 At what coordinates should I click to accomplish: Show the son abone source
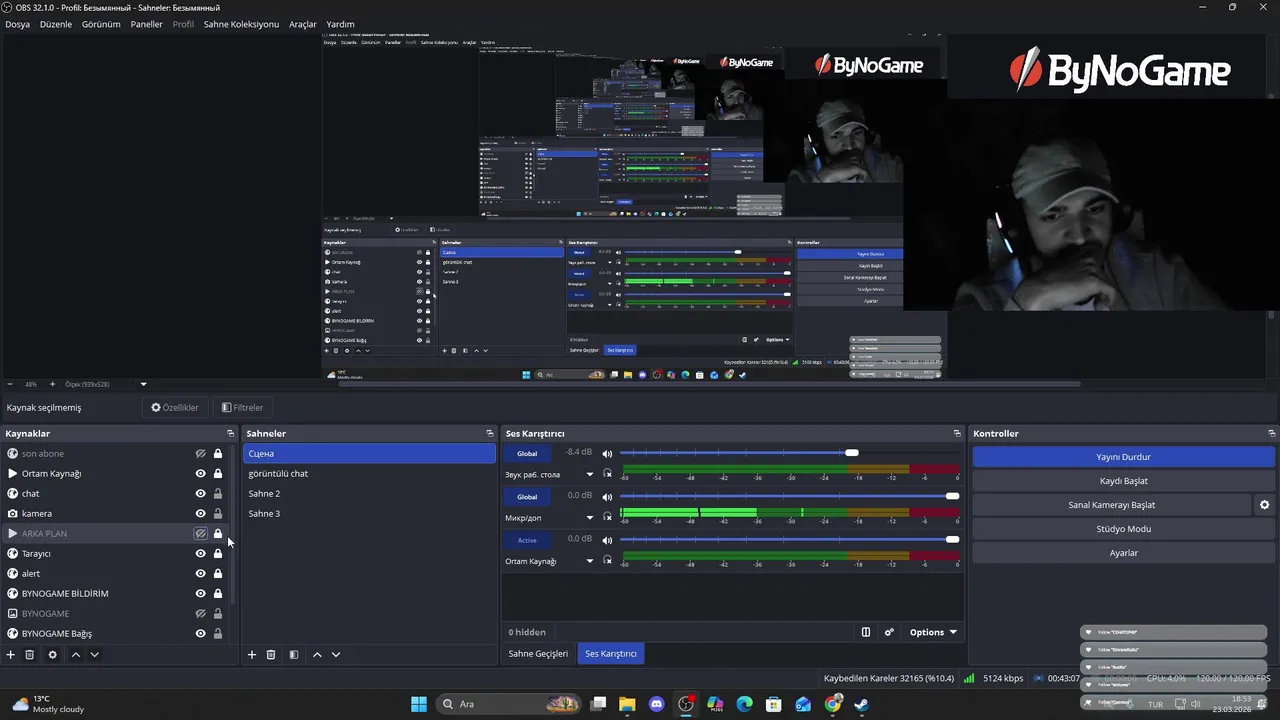coord(200,453)
